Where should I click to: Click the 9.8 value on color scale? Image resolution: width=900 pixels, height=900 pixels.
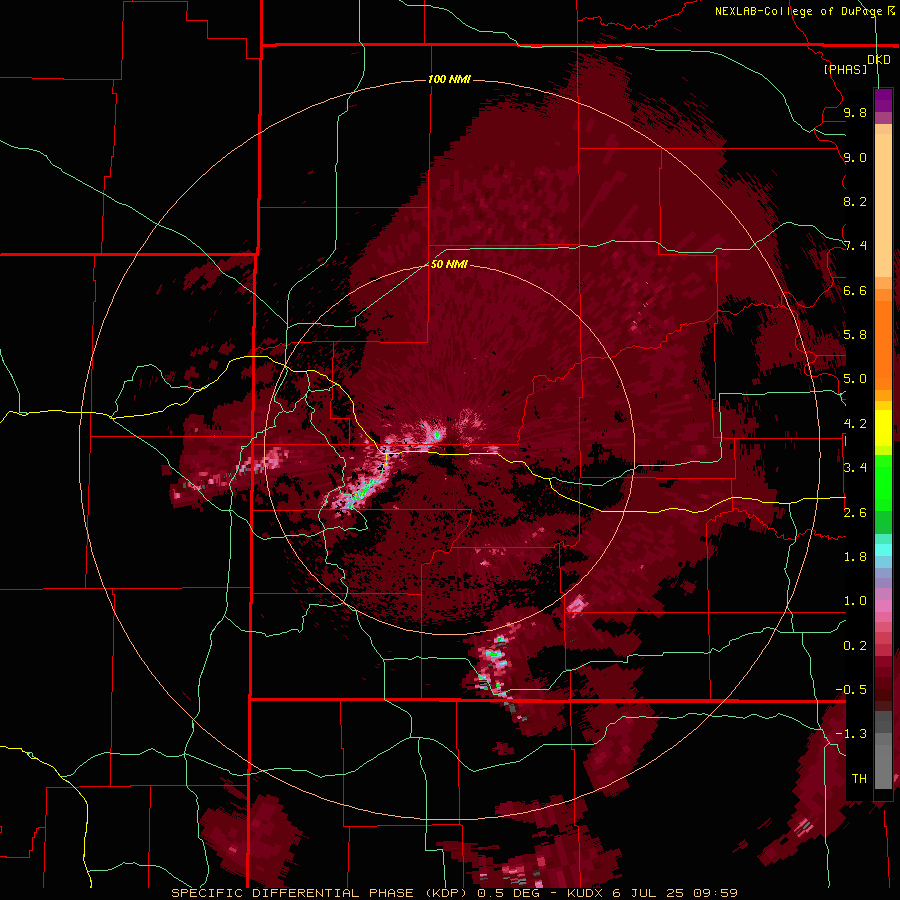tap(855, 113)
